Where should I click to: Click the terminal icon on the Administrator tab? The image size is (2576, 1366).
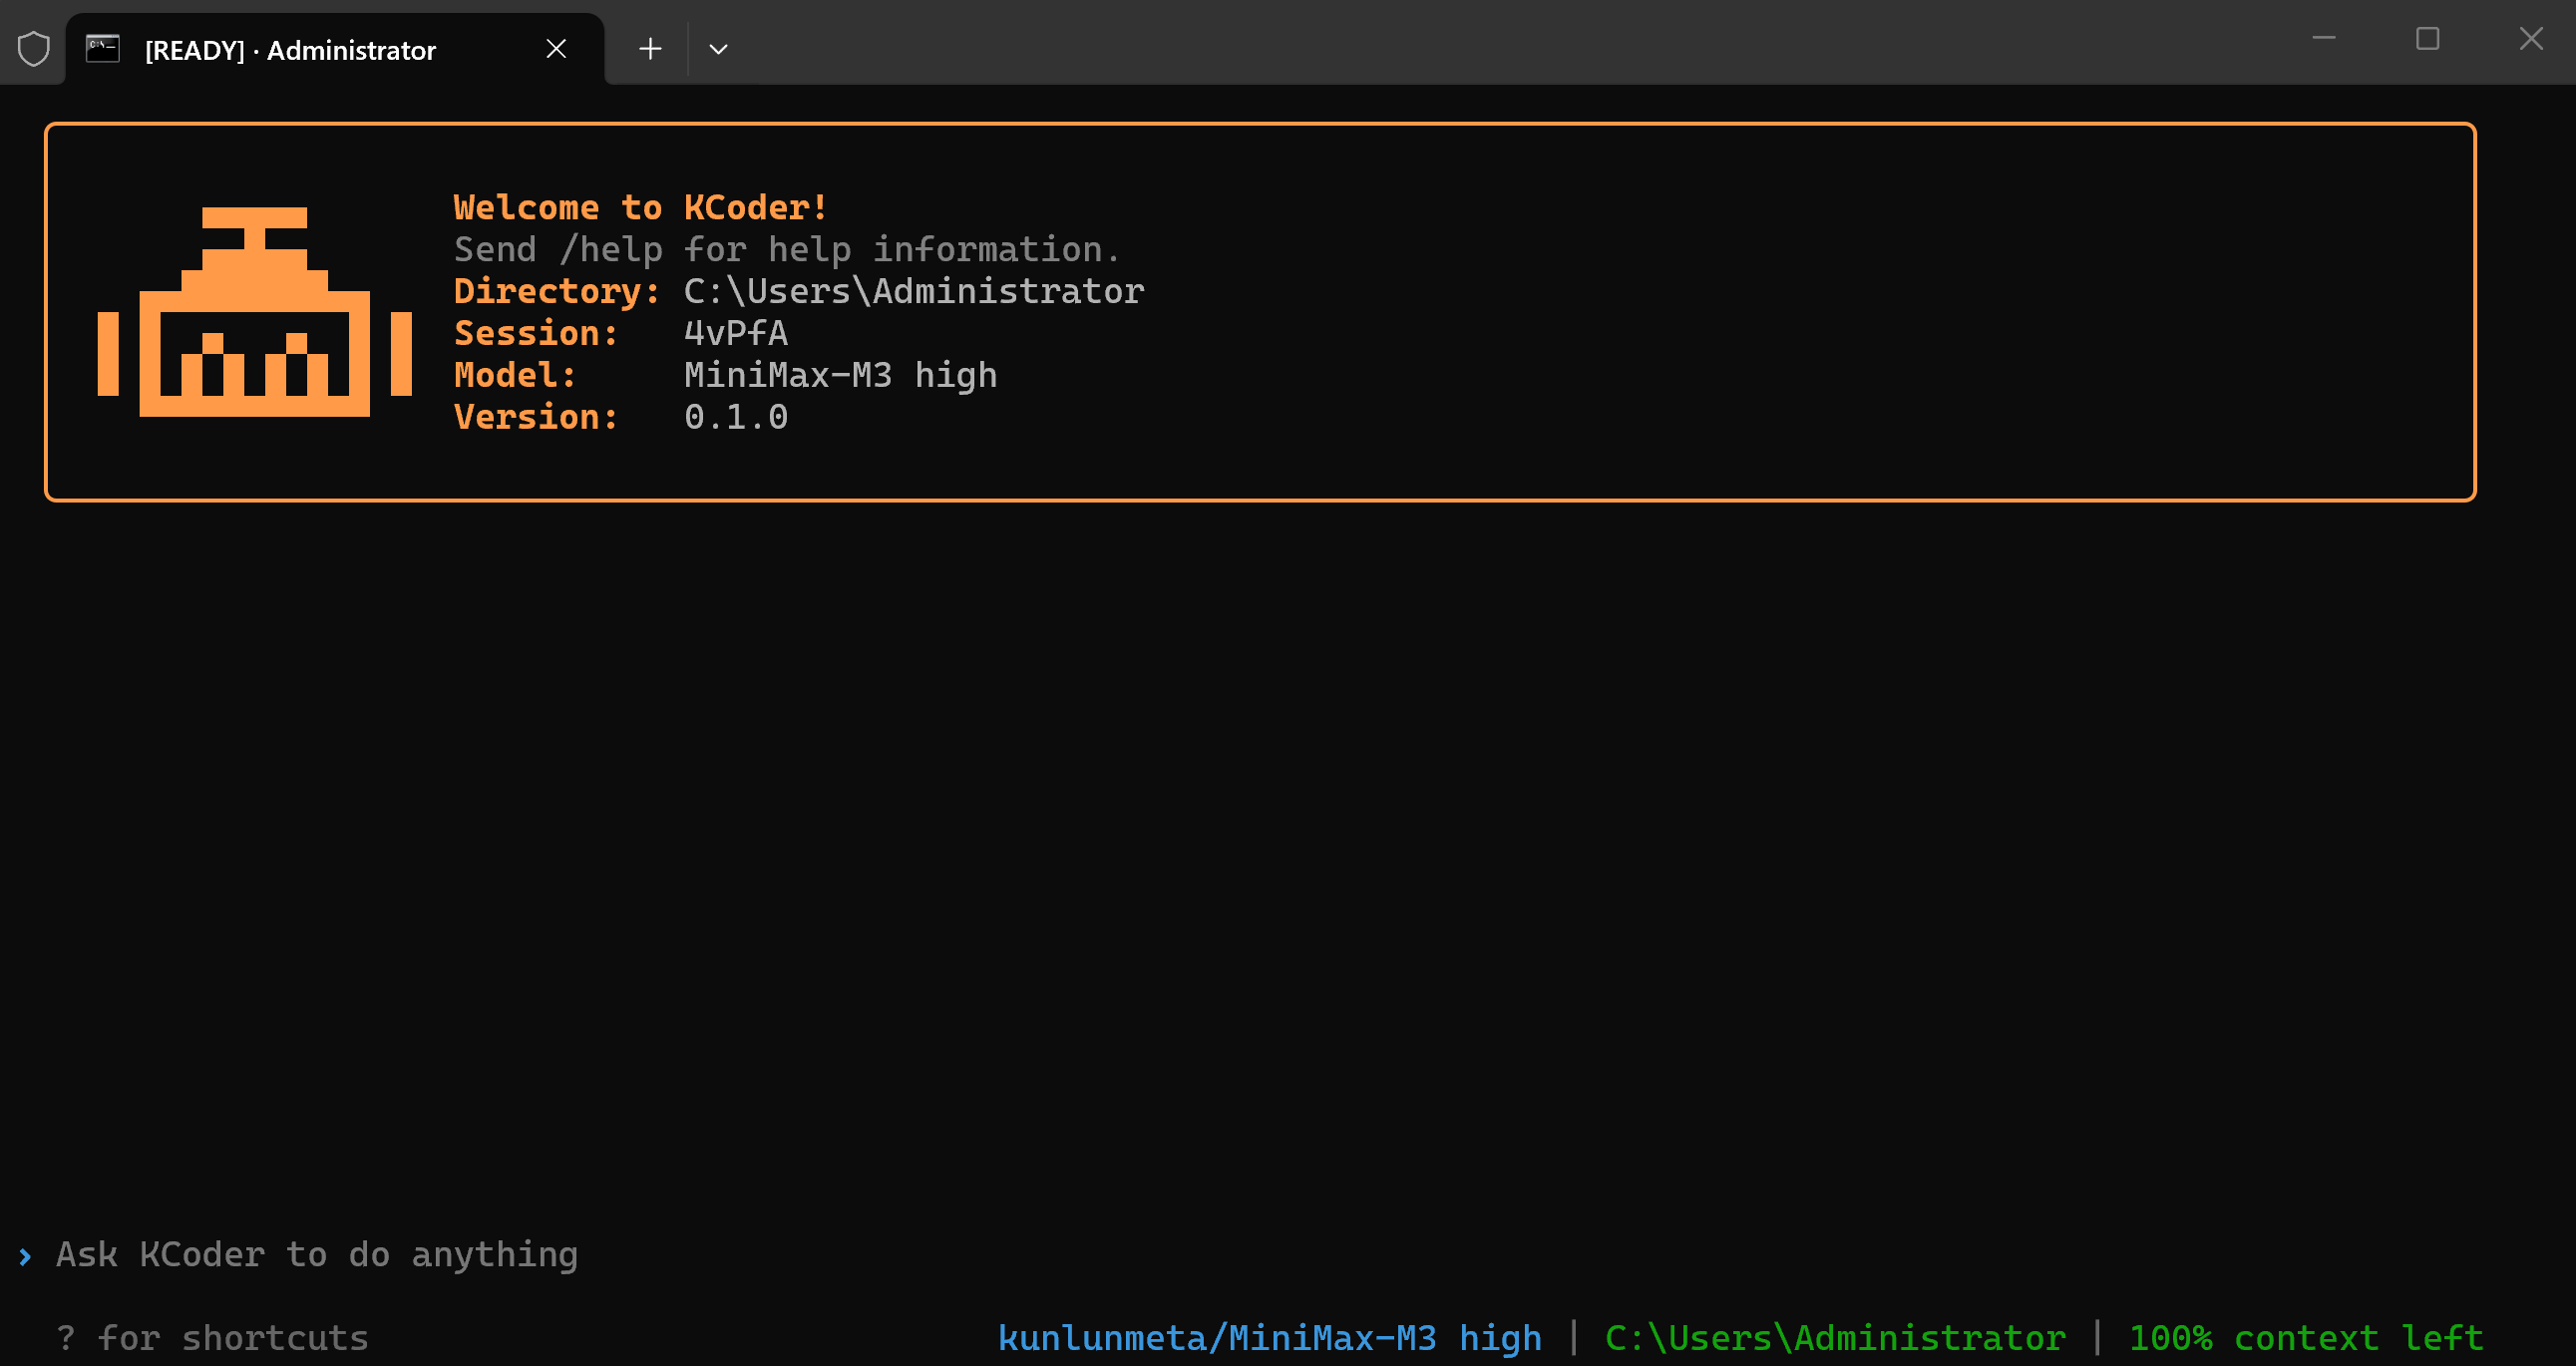point(103,49)
